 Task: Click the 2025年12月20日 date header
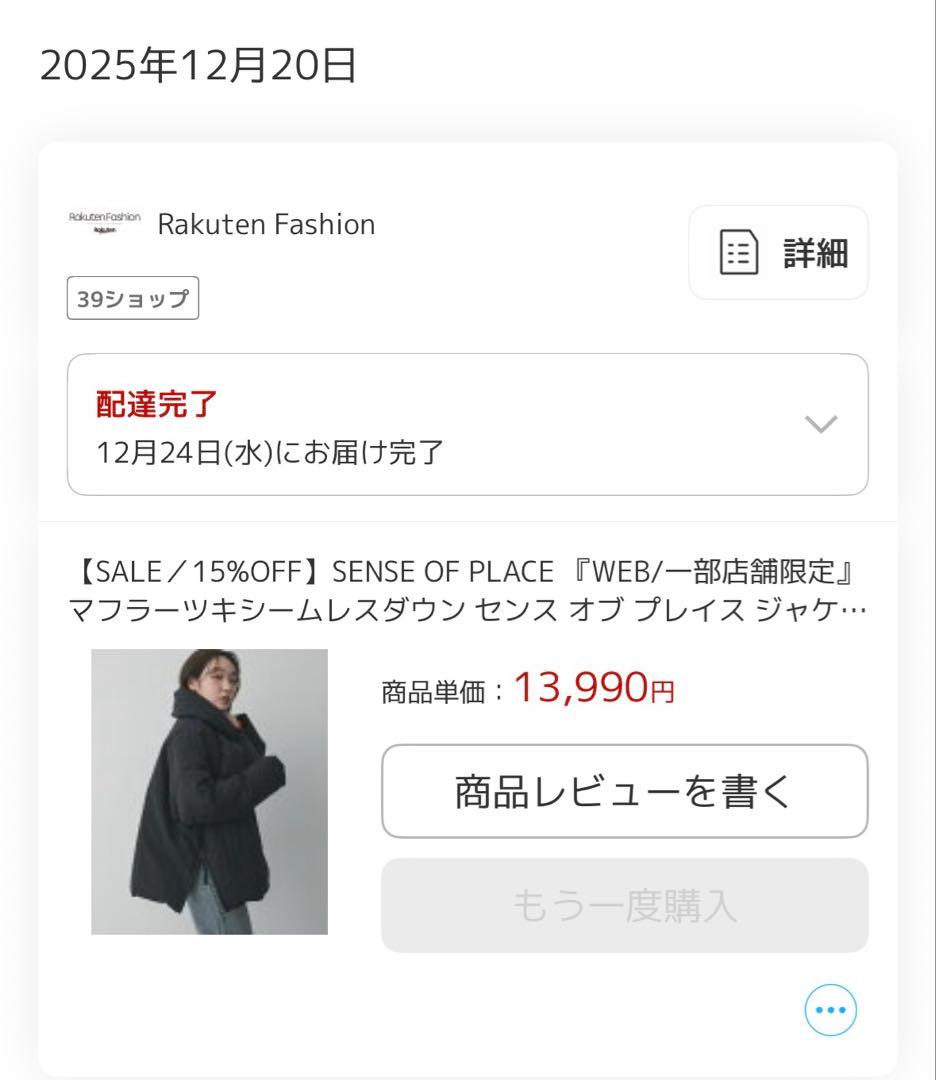196,64
